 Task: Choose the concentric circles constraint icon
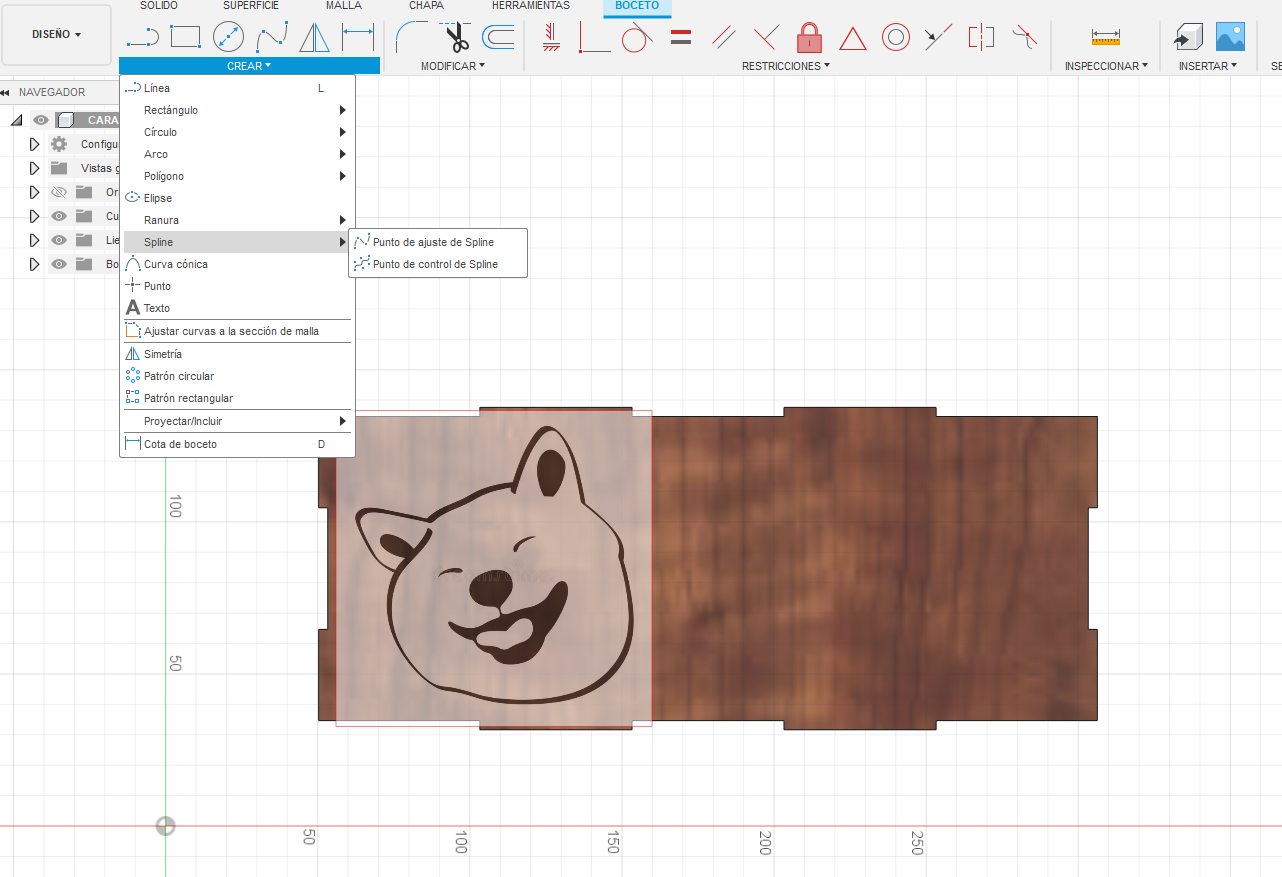pyautogui.click(x=896, y=38)
